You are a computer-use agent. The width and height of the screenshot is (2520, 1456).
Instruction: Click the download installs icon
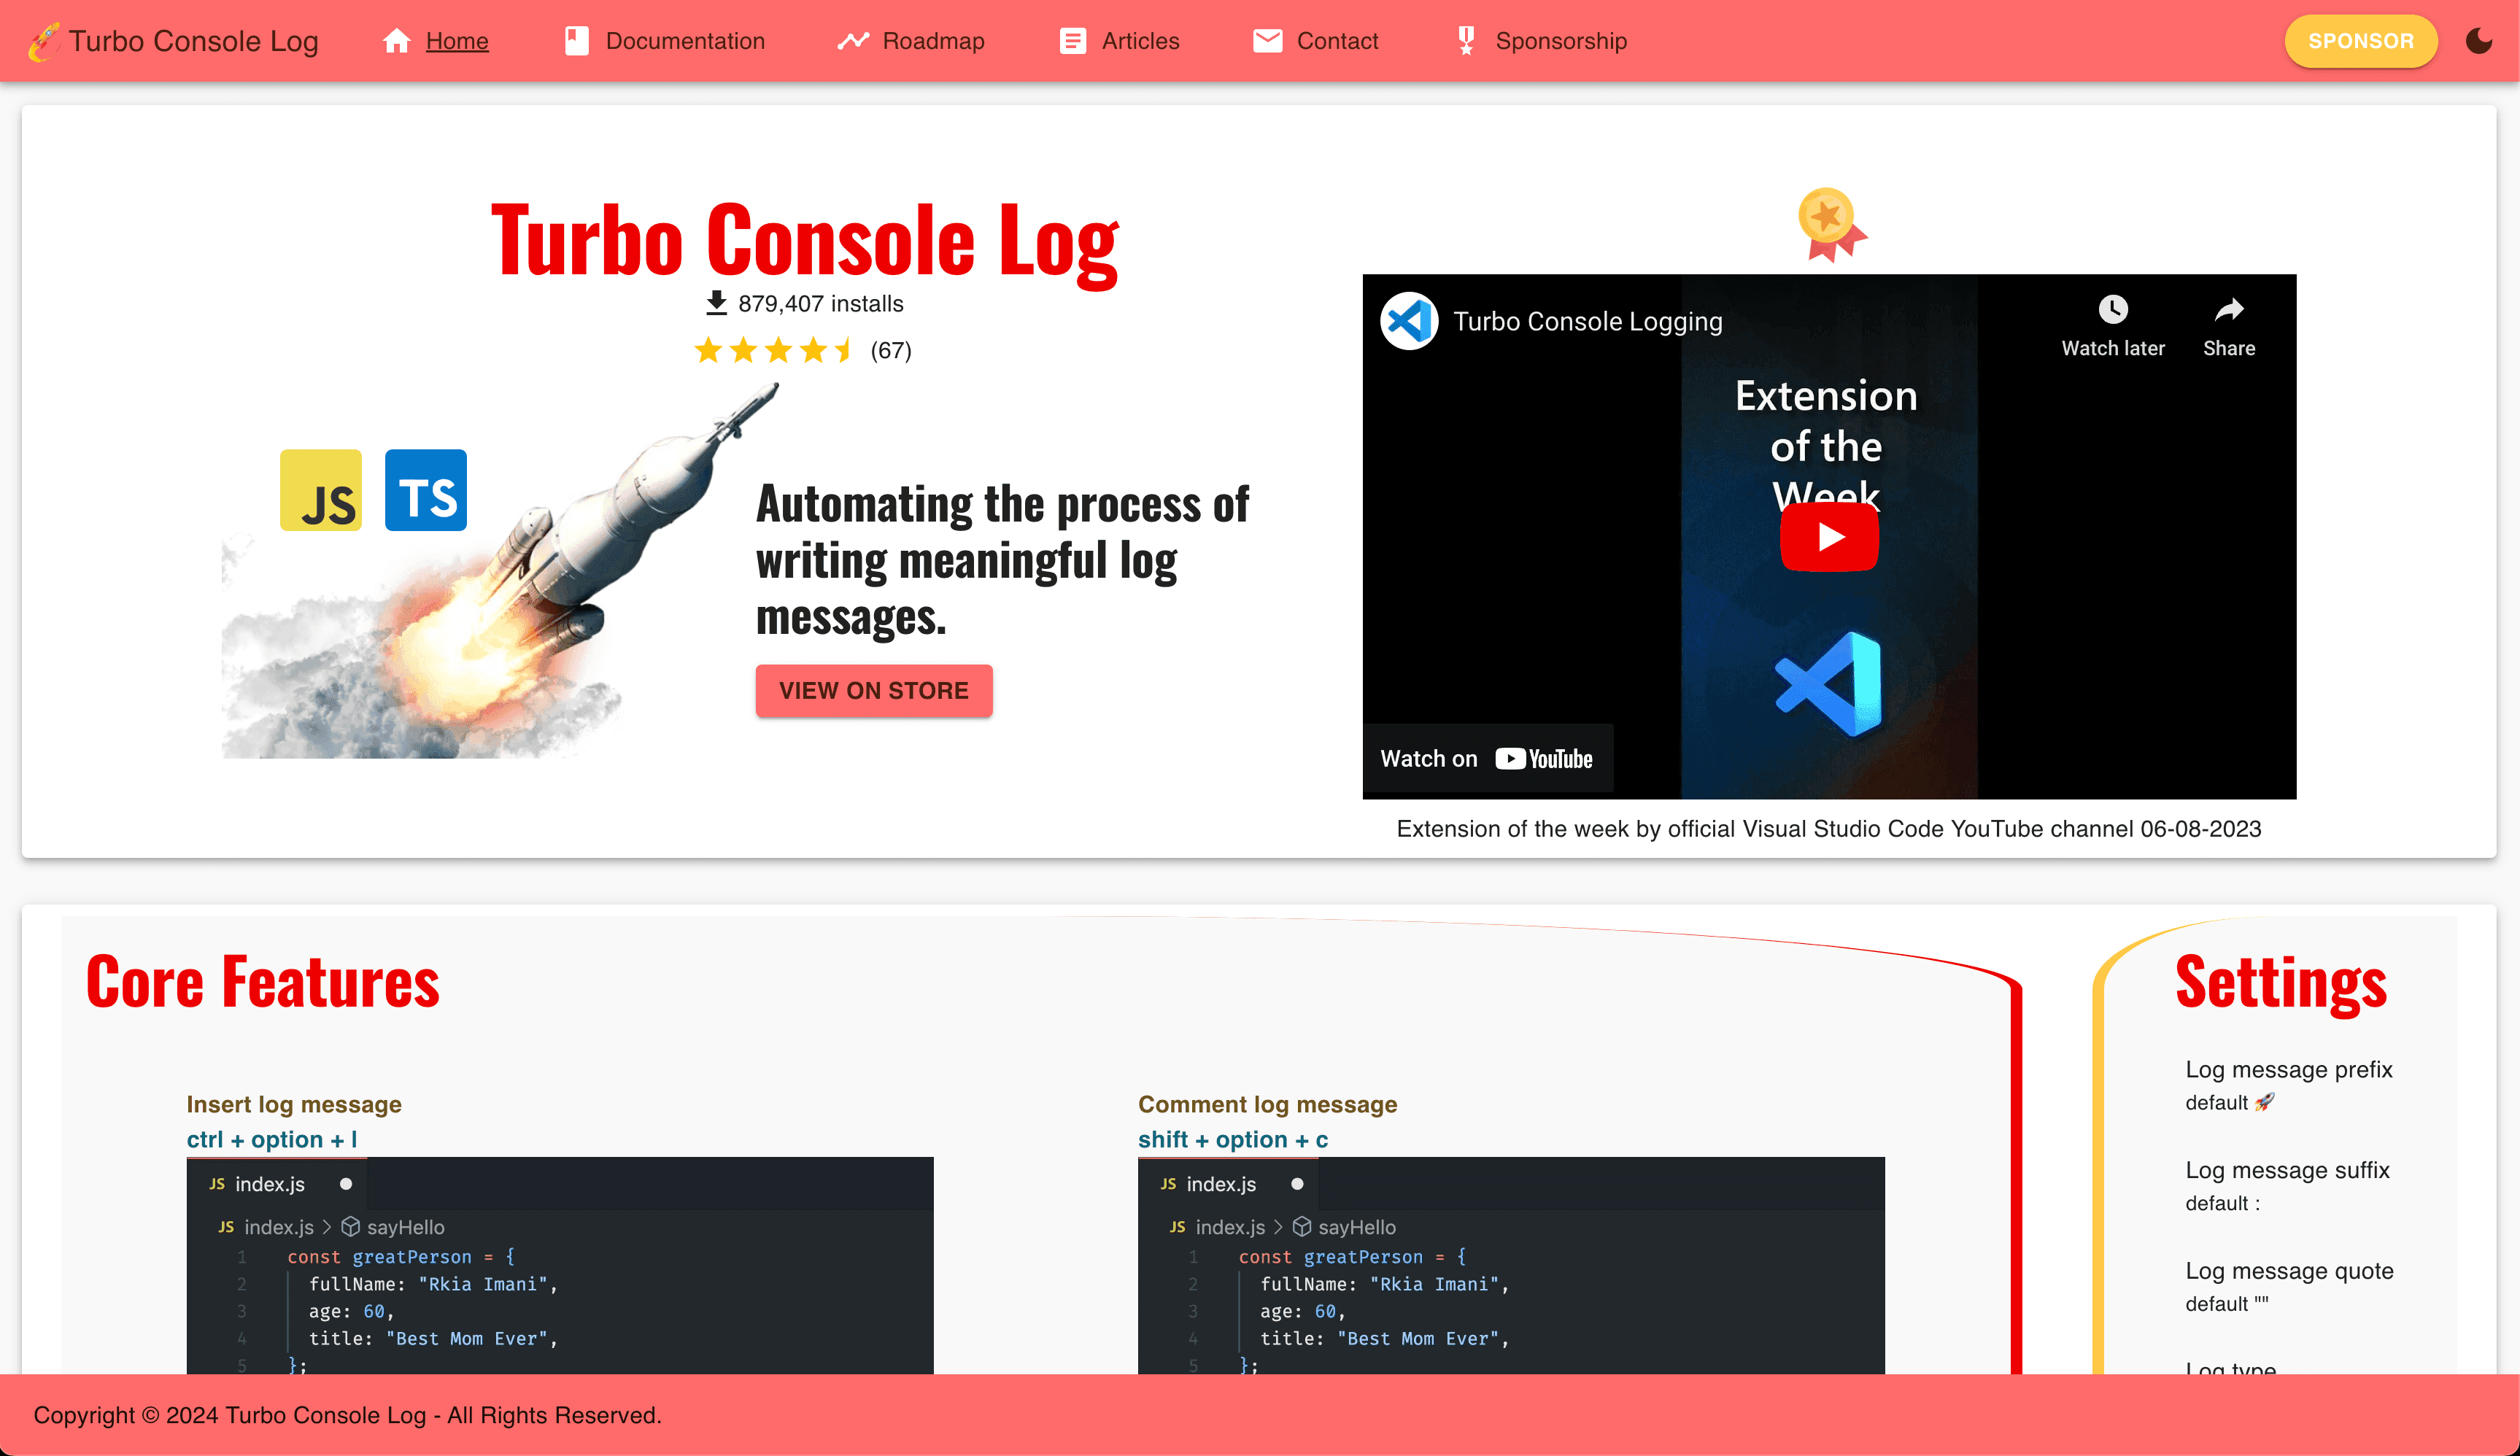[716, 303]
